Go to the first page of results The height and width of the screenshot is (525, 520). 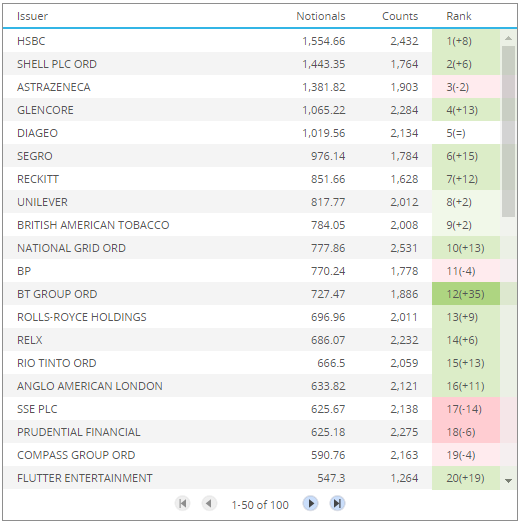182,504
